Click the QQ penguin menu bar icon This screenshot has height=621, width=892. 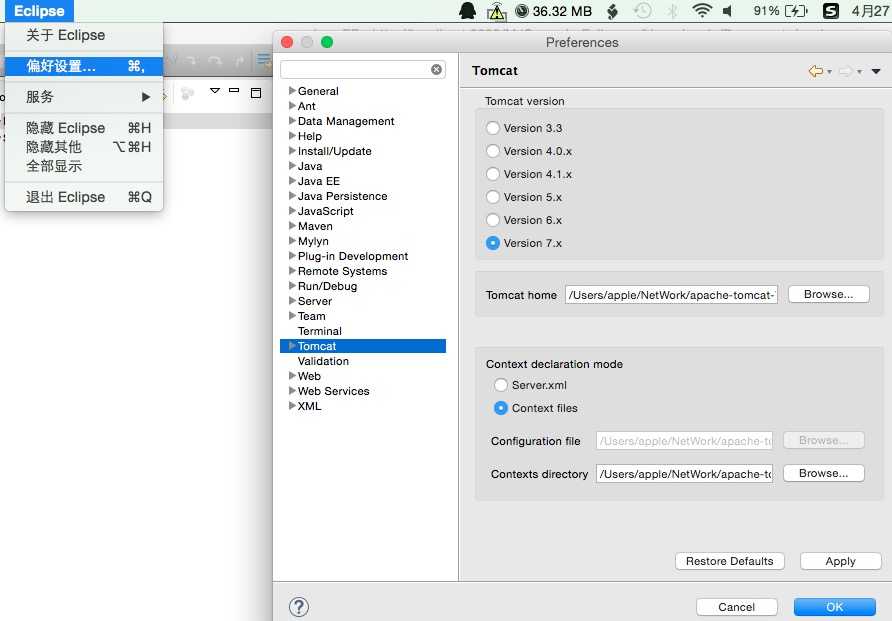click(x=467, y=11)
